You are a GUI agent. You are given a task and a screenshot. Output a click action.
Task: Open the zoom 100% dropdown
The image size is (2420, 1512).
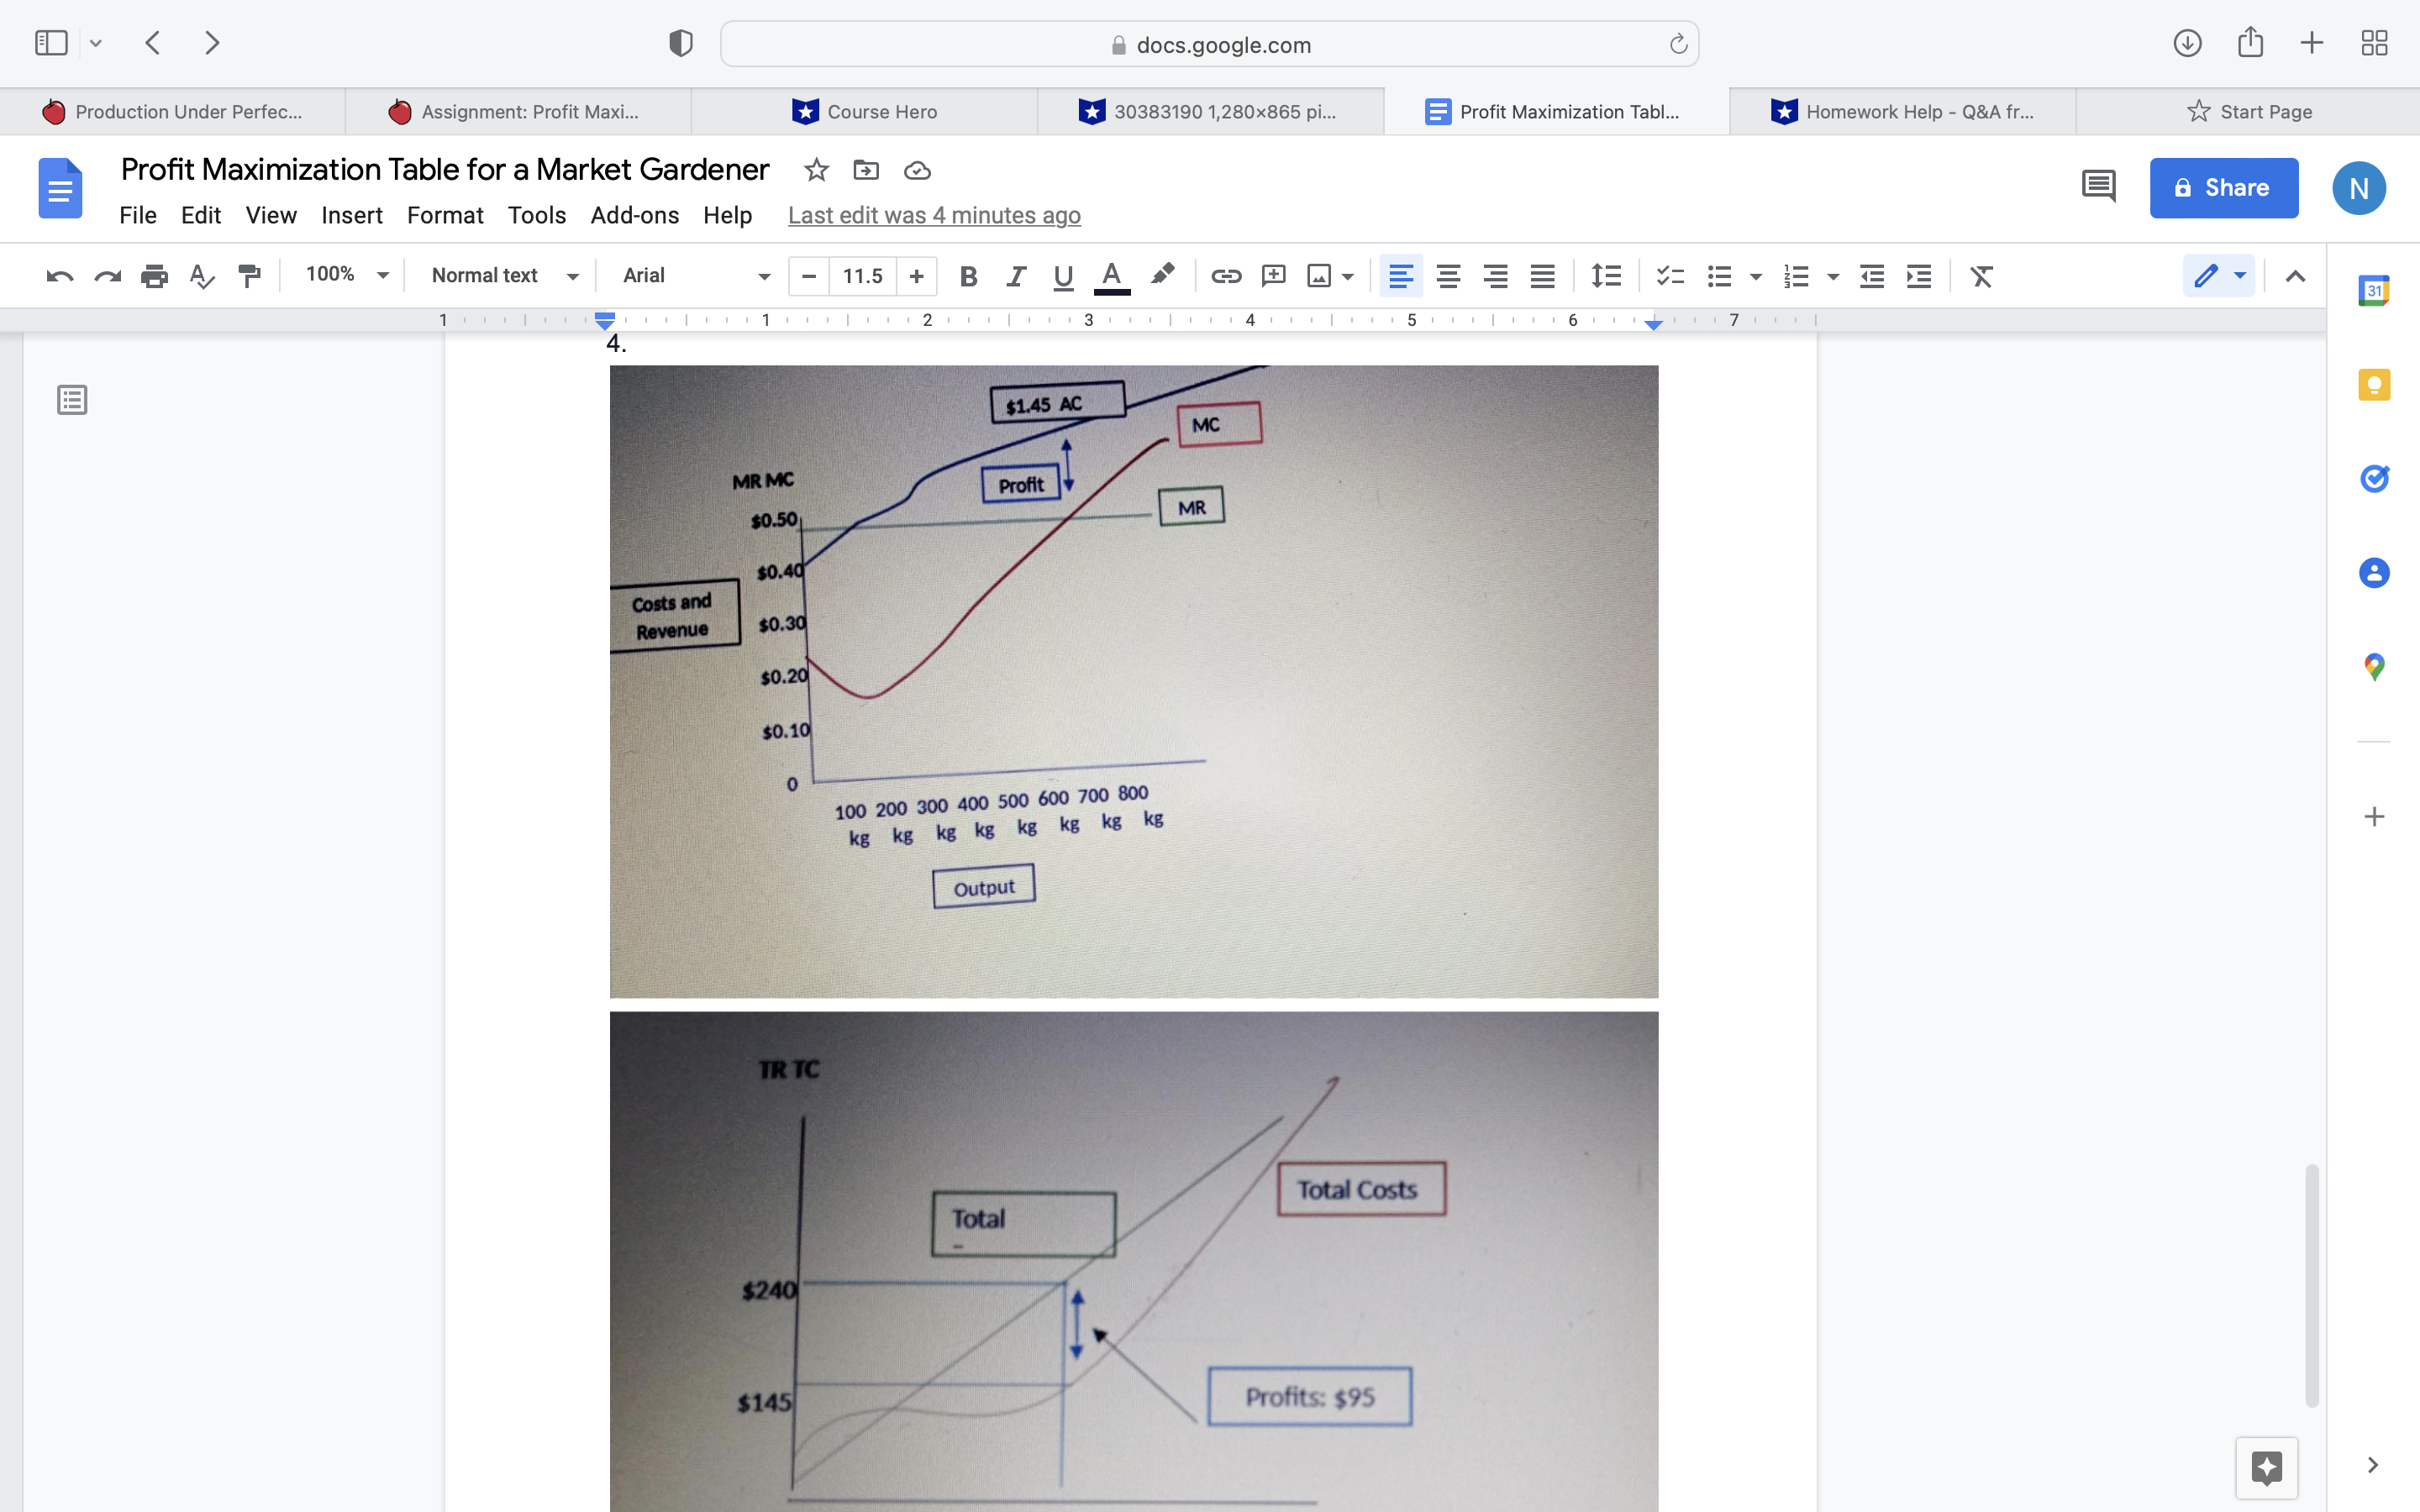[x=346, y=275]
